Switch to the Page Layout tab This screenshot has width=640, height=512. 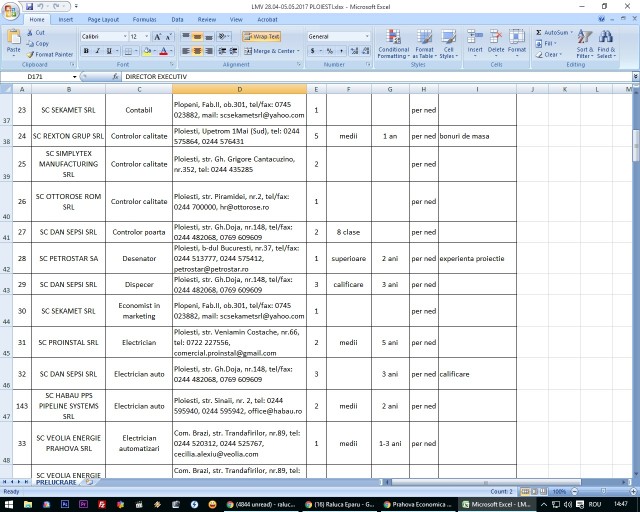[x=103, y=19]
